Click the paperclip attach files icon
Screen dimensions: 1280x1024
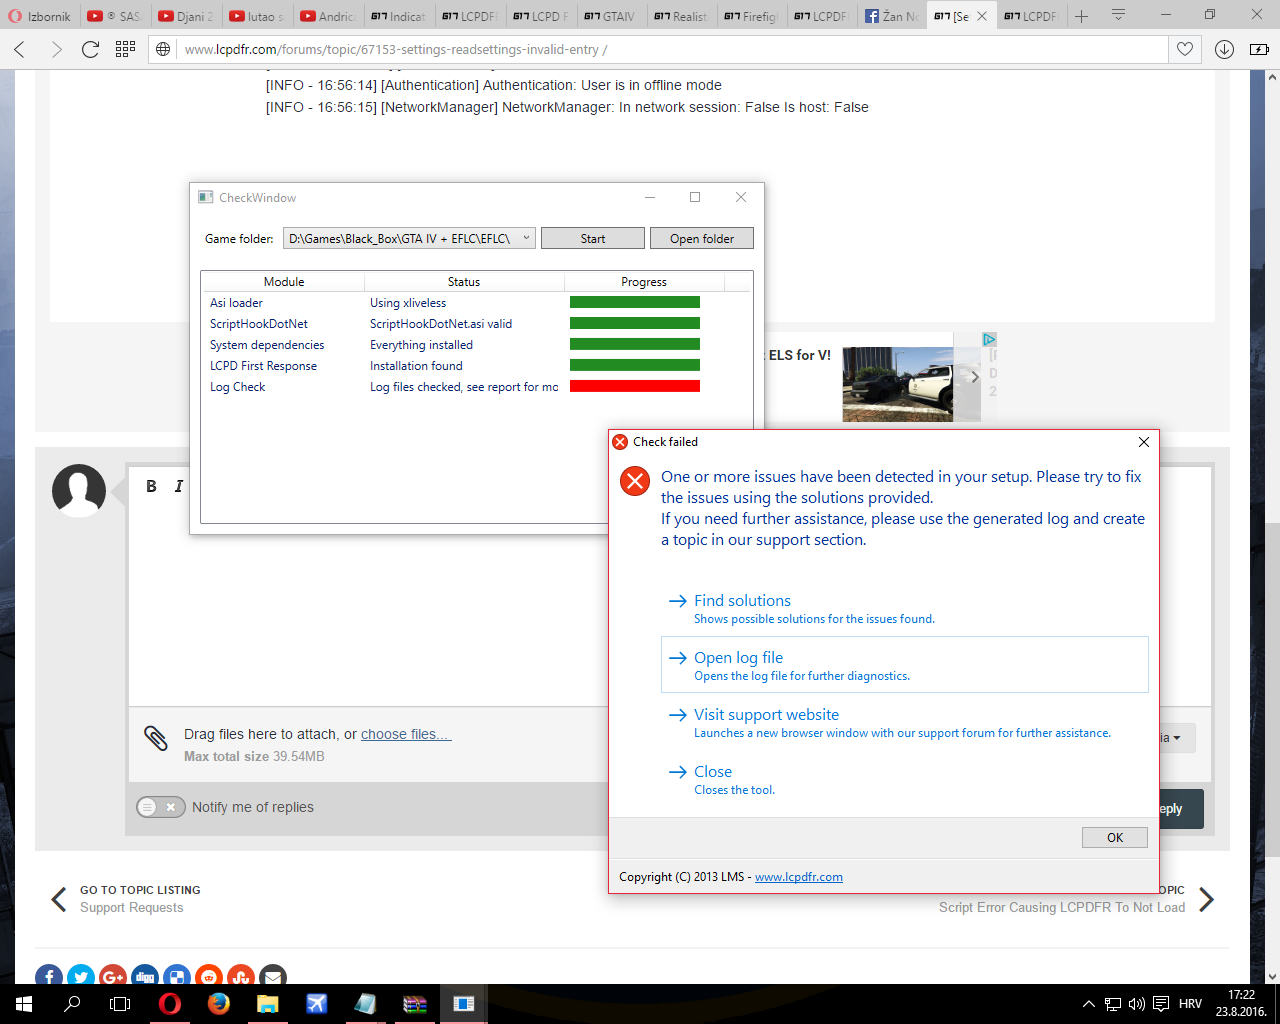156,738
